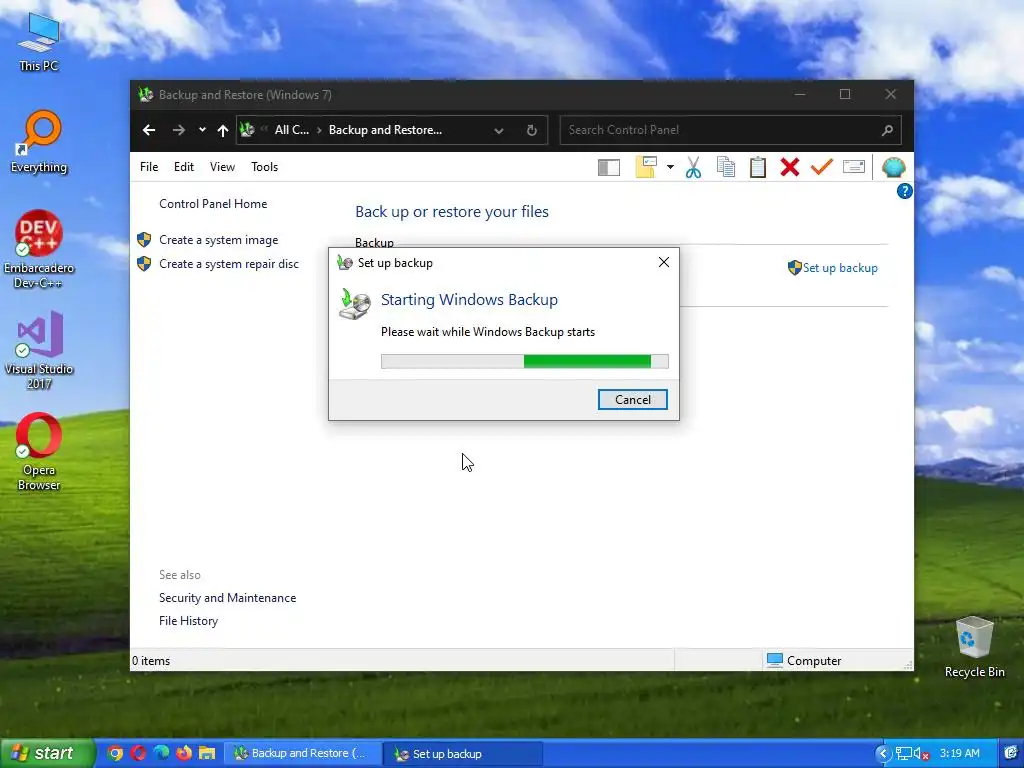1024x768 pixels.
Task: Open Classic Shell settings shell icon
Action: click(893, 167)
